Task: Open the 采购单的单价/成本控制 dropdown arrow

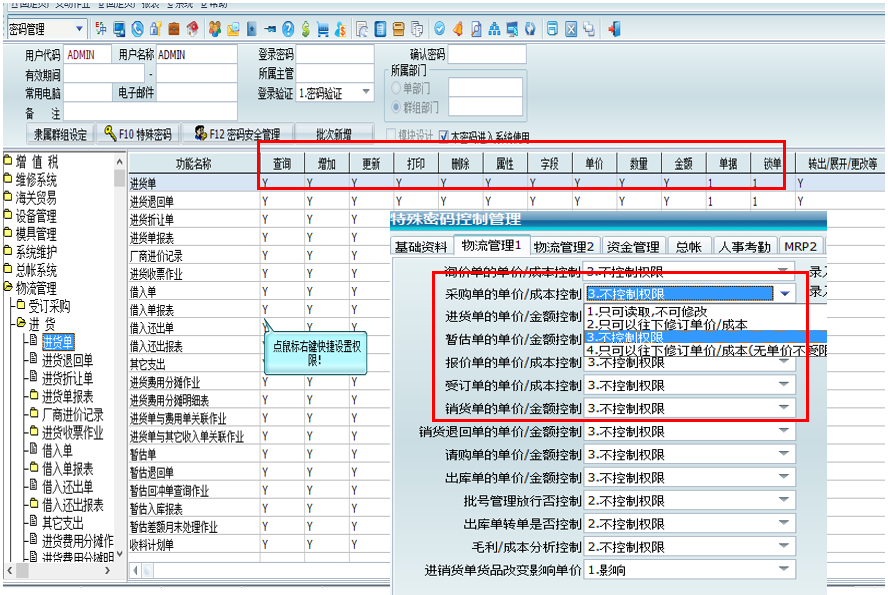Action: (x=784, y=293)
